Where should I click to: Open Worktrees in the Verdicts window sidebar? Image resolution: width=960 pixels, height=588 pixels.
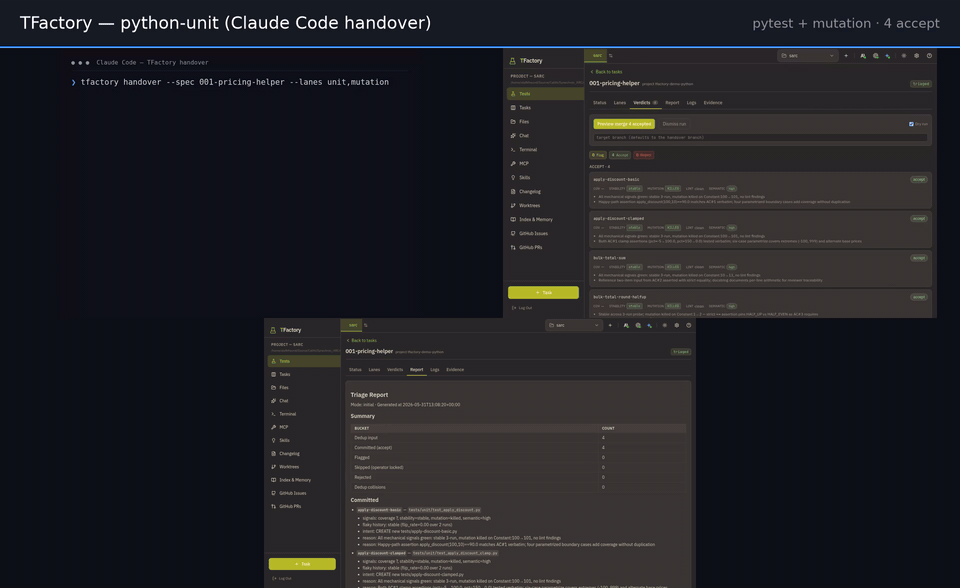pyautogui.click(x=545, y=206)
